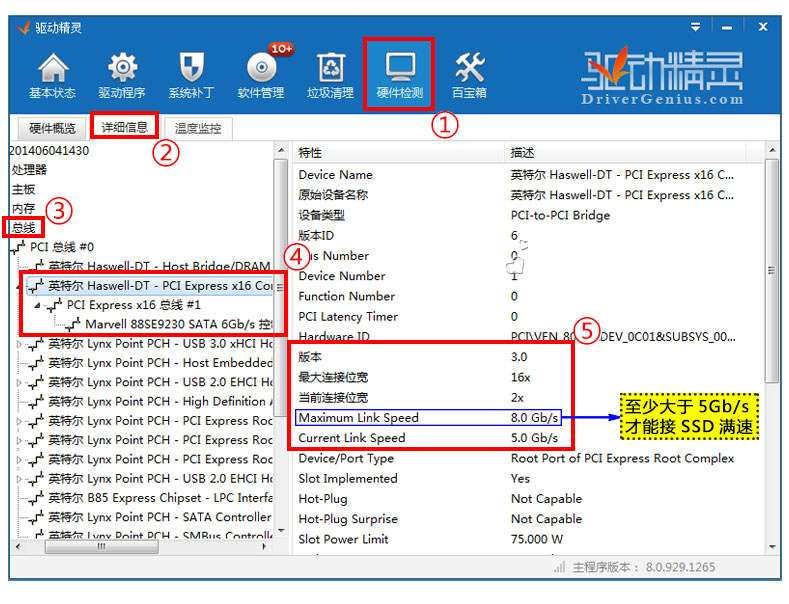Select Haswell-DT Host Bridge/DRAM item
789x604 pixels.
pos(159,266)
